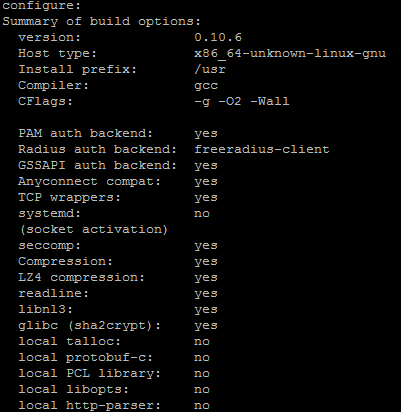Click the gcc compiler value

point(206,86)
